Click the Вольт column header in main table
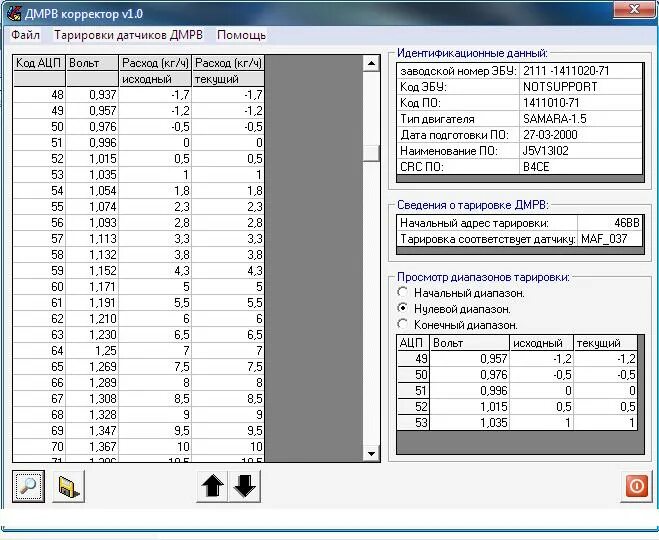 92,63
